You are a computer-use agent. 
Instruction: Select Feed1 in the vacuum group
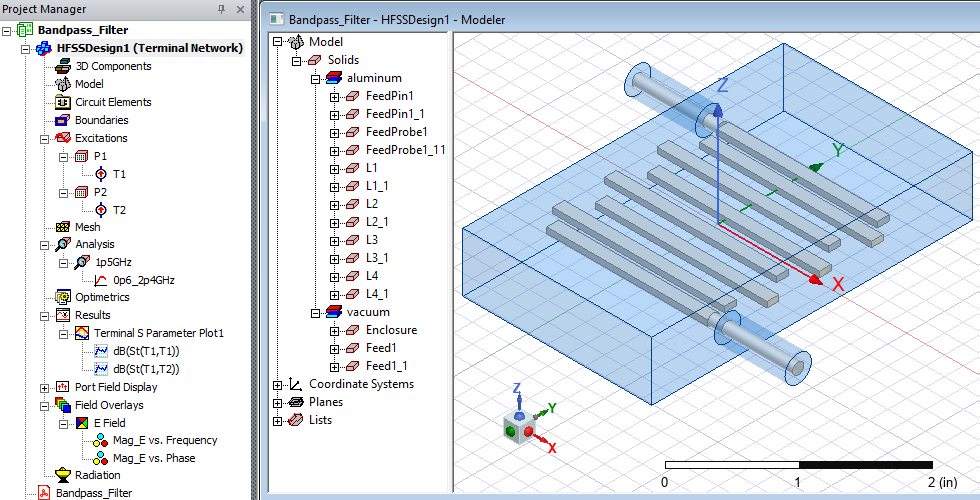[381, 348]
